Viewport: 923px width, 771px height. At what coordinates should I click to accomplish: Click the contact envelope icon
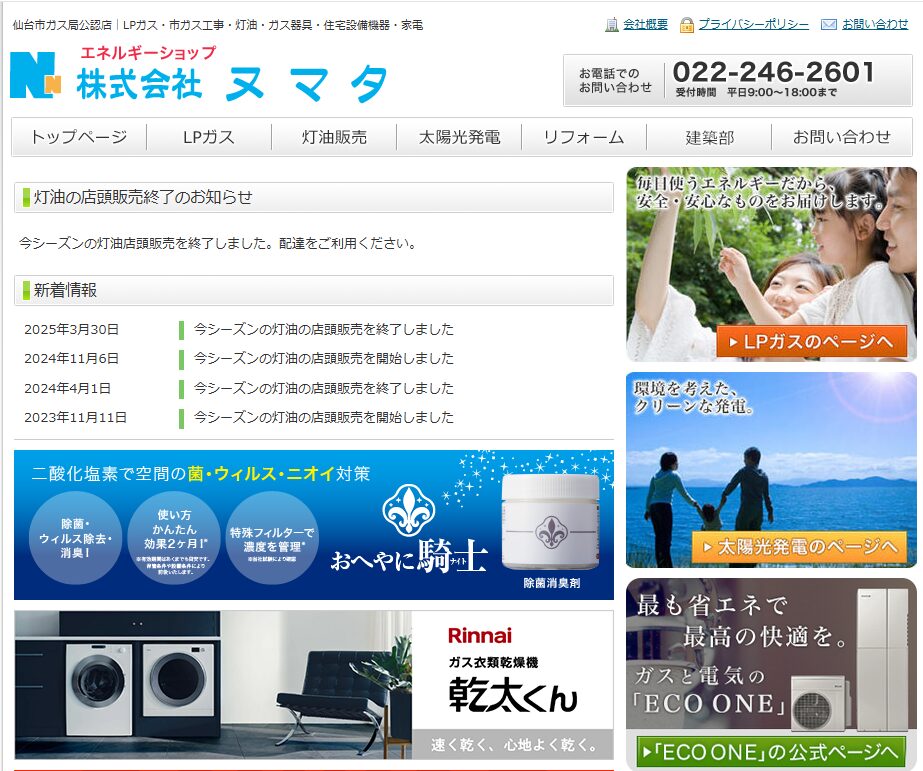click(x=829, y=24)
